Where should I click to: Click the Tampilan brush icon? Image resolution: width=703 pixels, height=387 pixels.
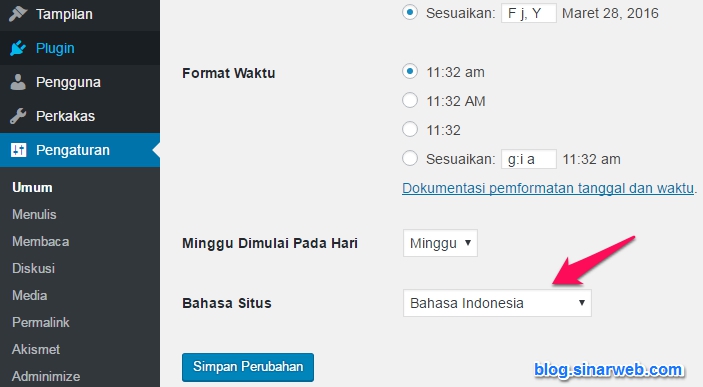point(18,13)
